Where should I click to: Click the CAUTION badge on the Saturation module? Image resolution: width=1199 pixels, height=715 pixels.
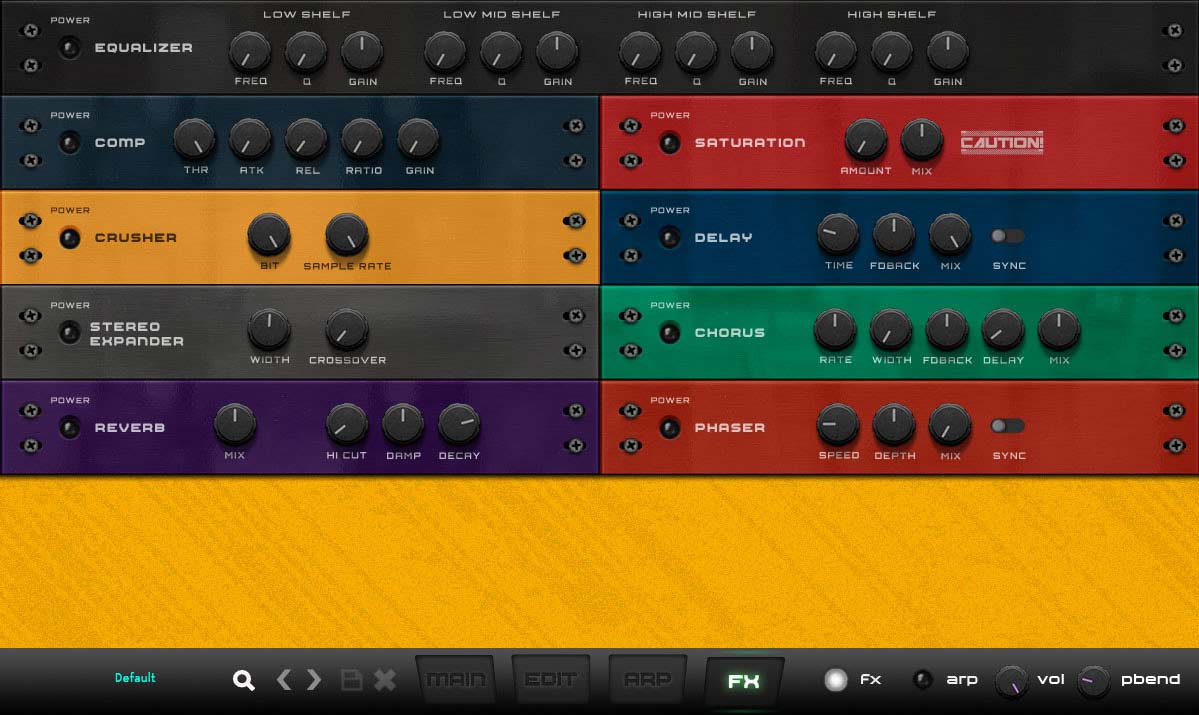coord(1002,142)
